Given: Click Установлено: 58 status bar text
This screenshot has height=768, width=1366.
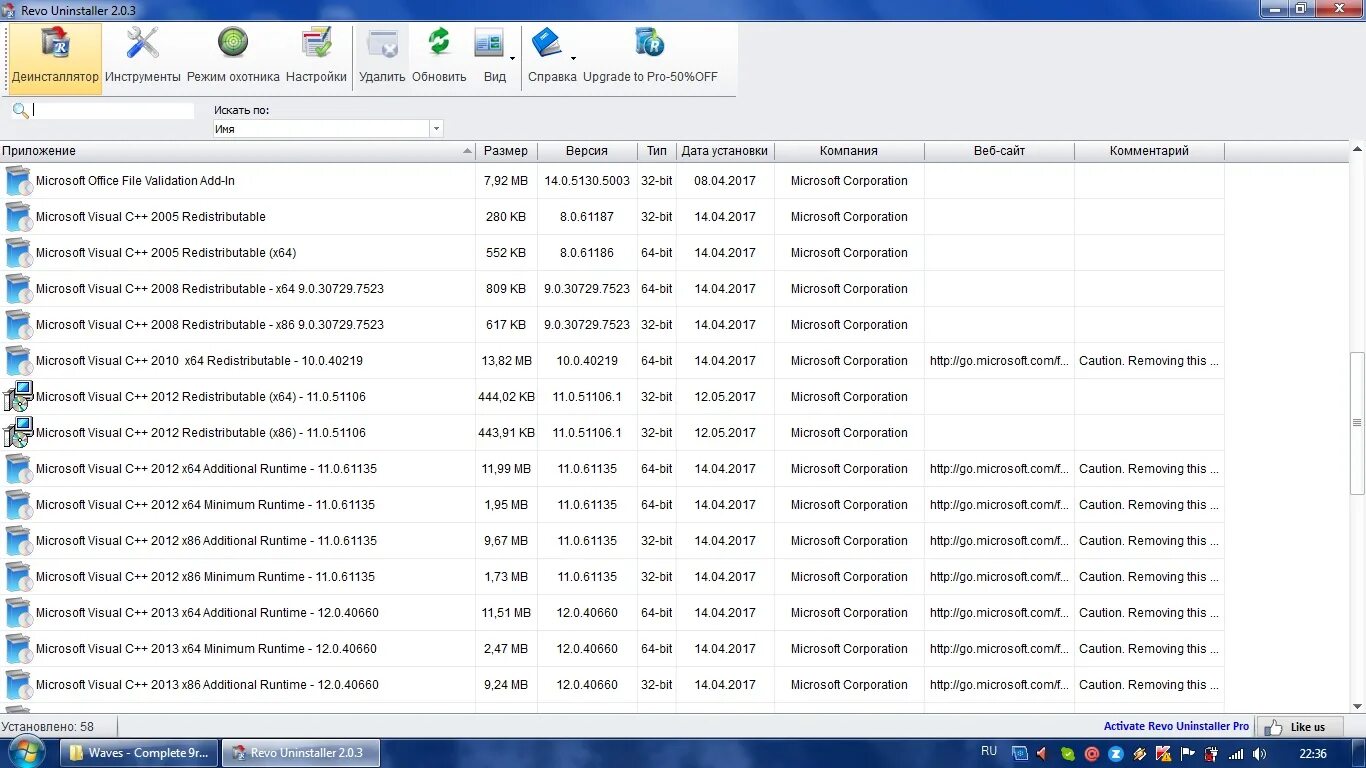Looking at the screenshot, I should [48, 727].
